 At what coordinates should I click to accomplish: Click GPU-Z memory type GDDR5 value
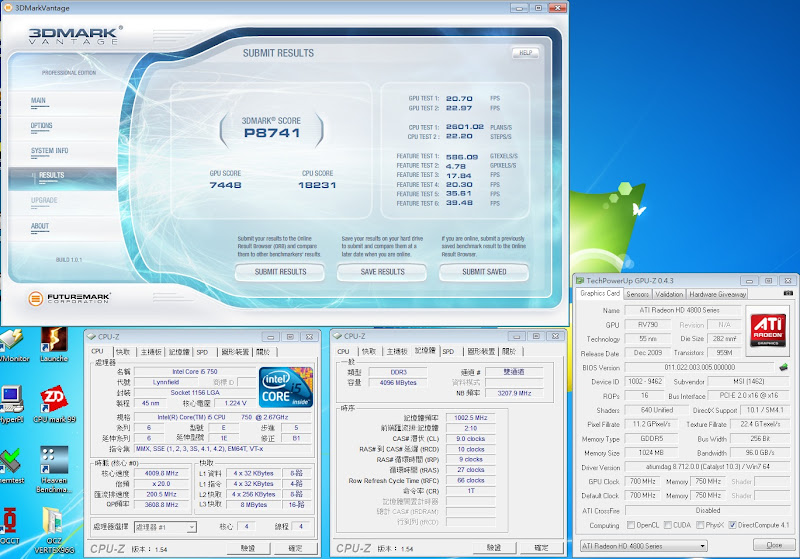[x=652, y=439]
